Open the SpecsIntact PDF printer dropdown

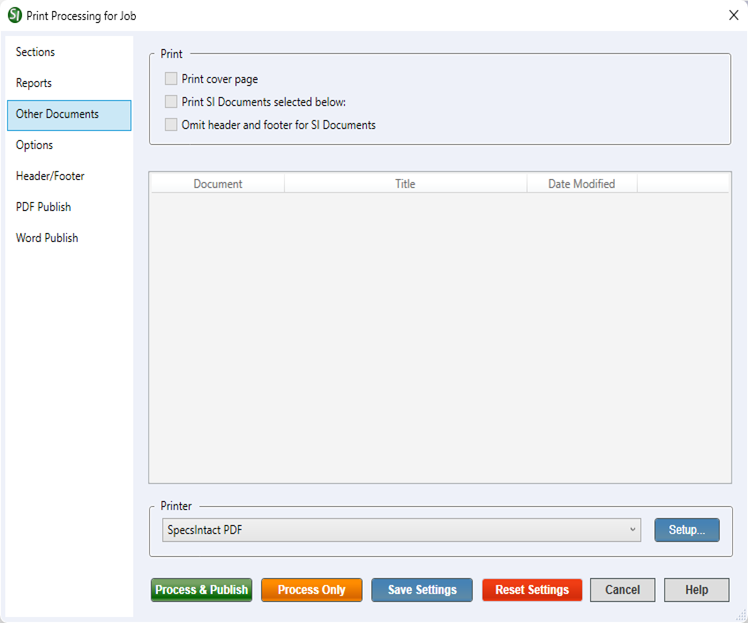401,530
